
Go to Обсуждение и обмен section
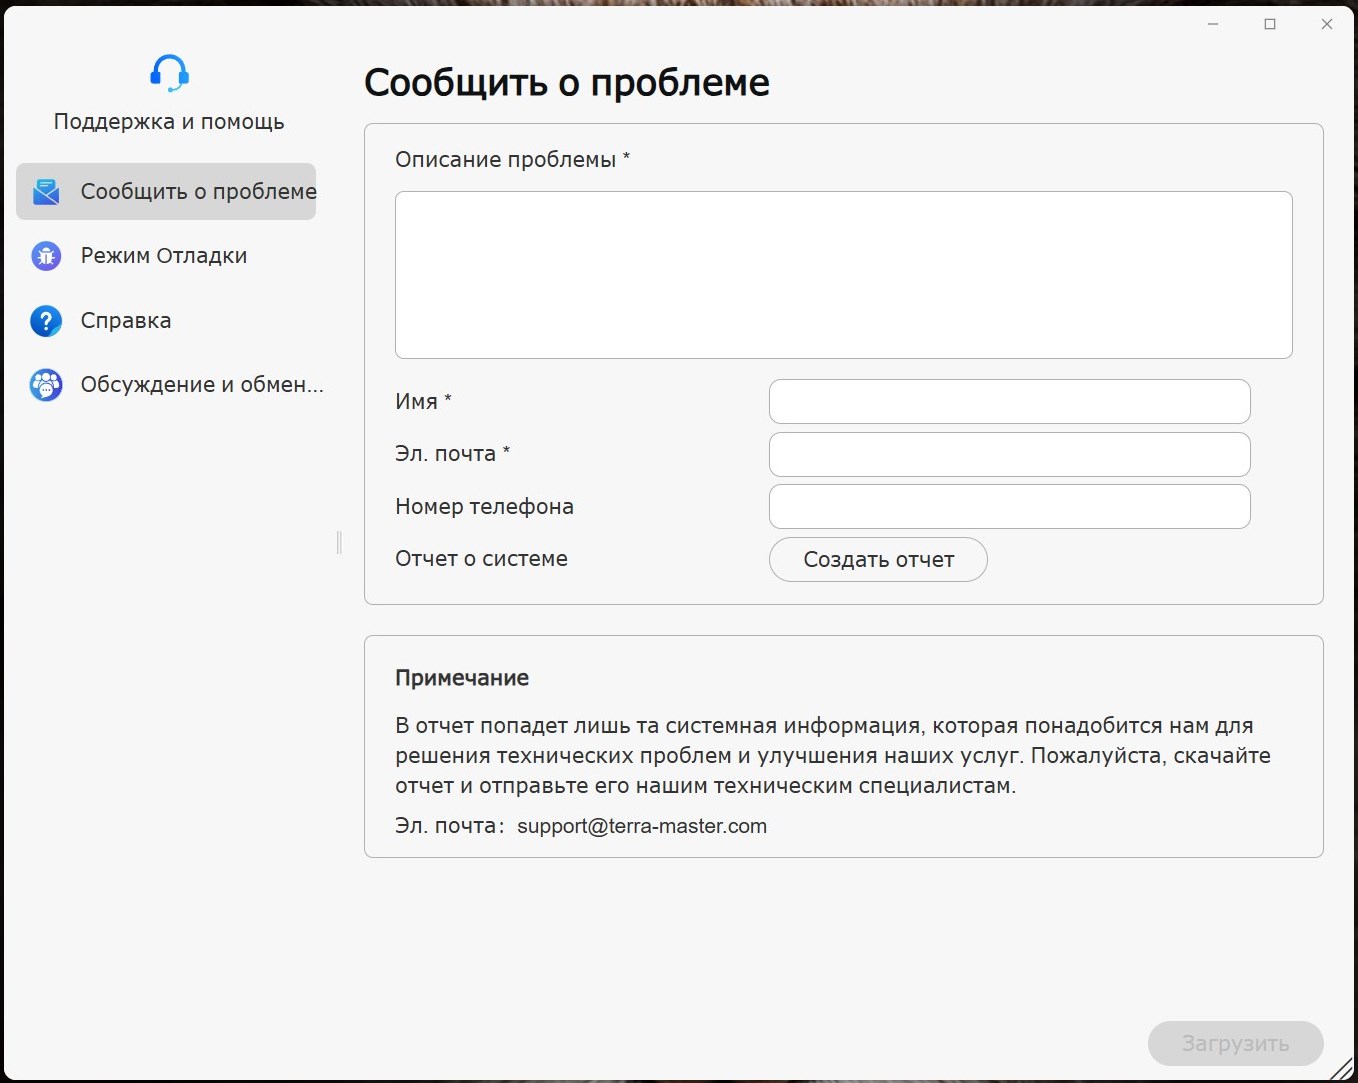[202, 385]
